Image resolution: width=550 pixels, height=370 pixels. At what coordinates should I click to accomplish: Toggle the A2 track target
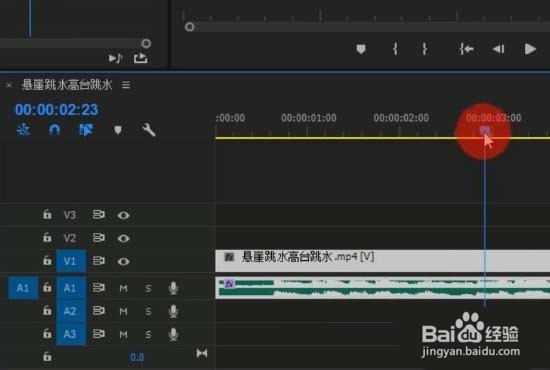point(71,311)
